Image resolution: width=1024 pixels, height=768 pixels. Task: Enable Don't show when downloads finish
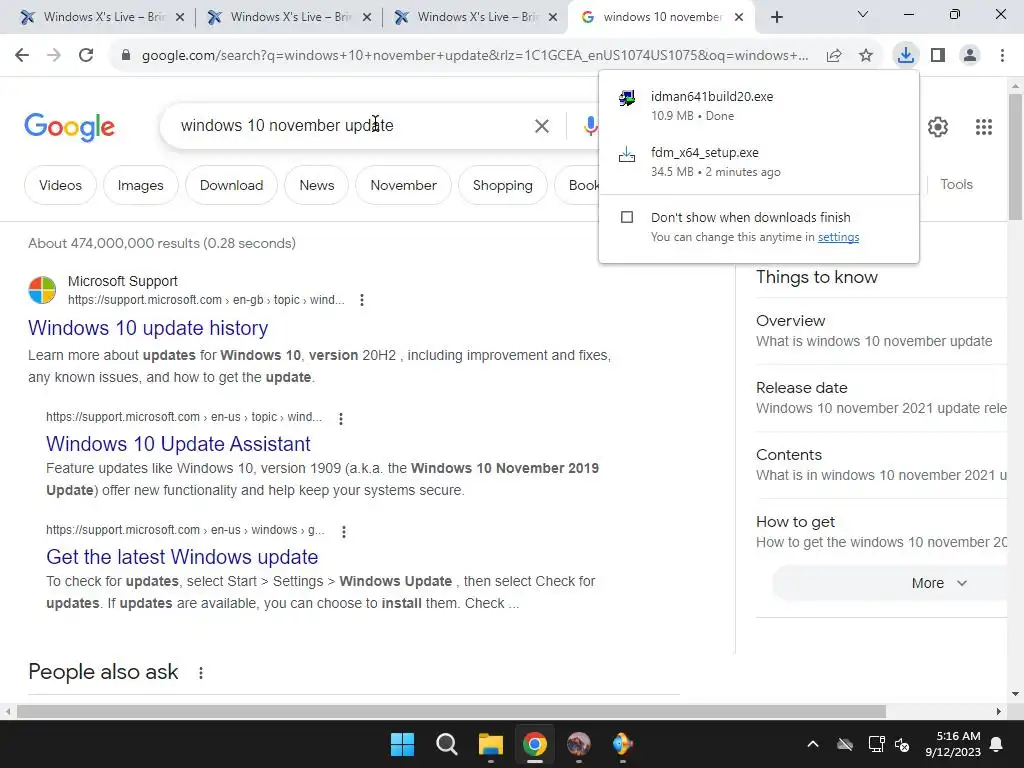pyautogui.click(x=627, y=217)
